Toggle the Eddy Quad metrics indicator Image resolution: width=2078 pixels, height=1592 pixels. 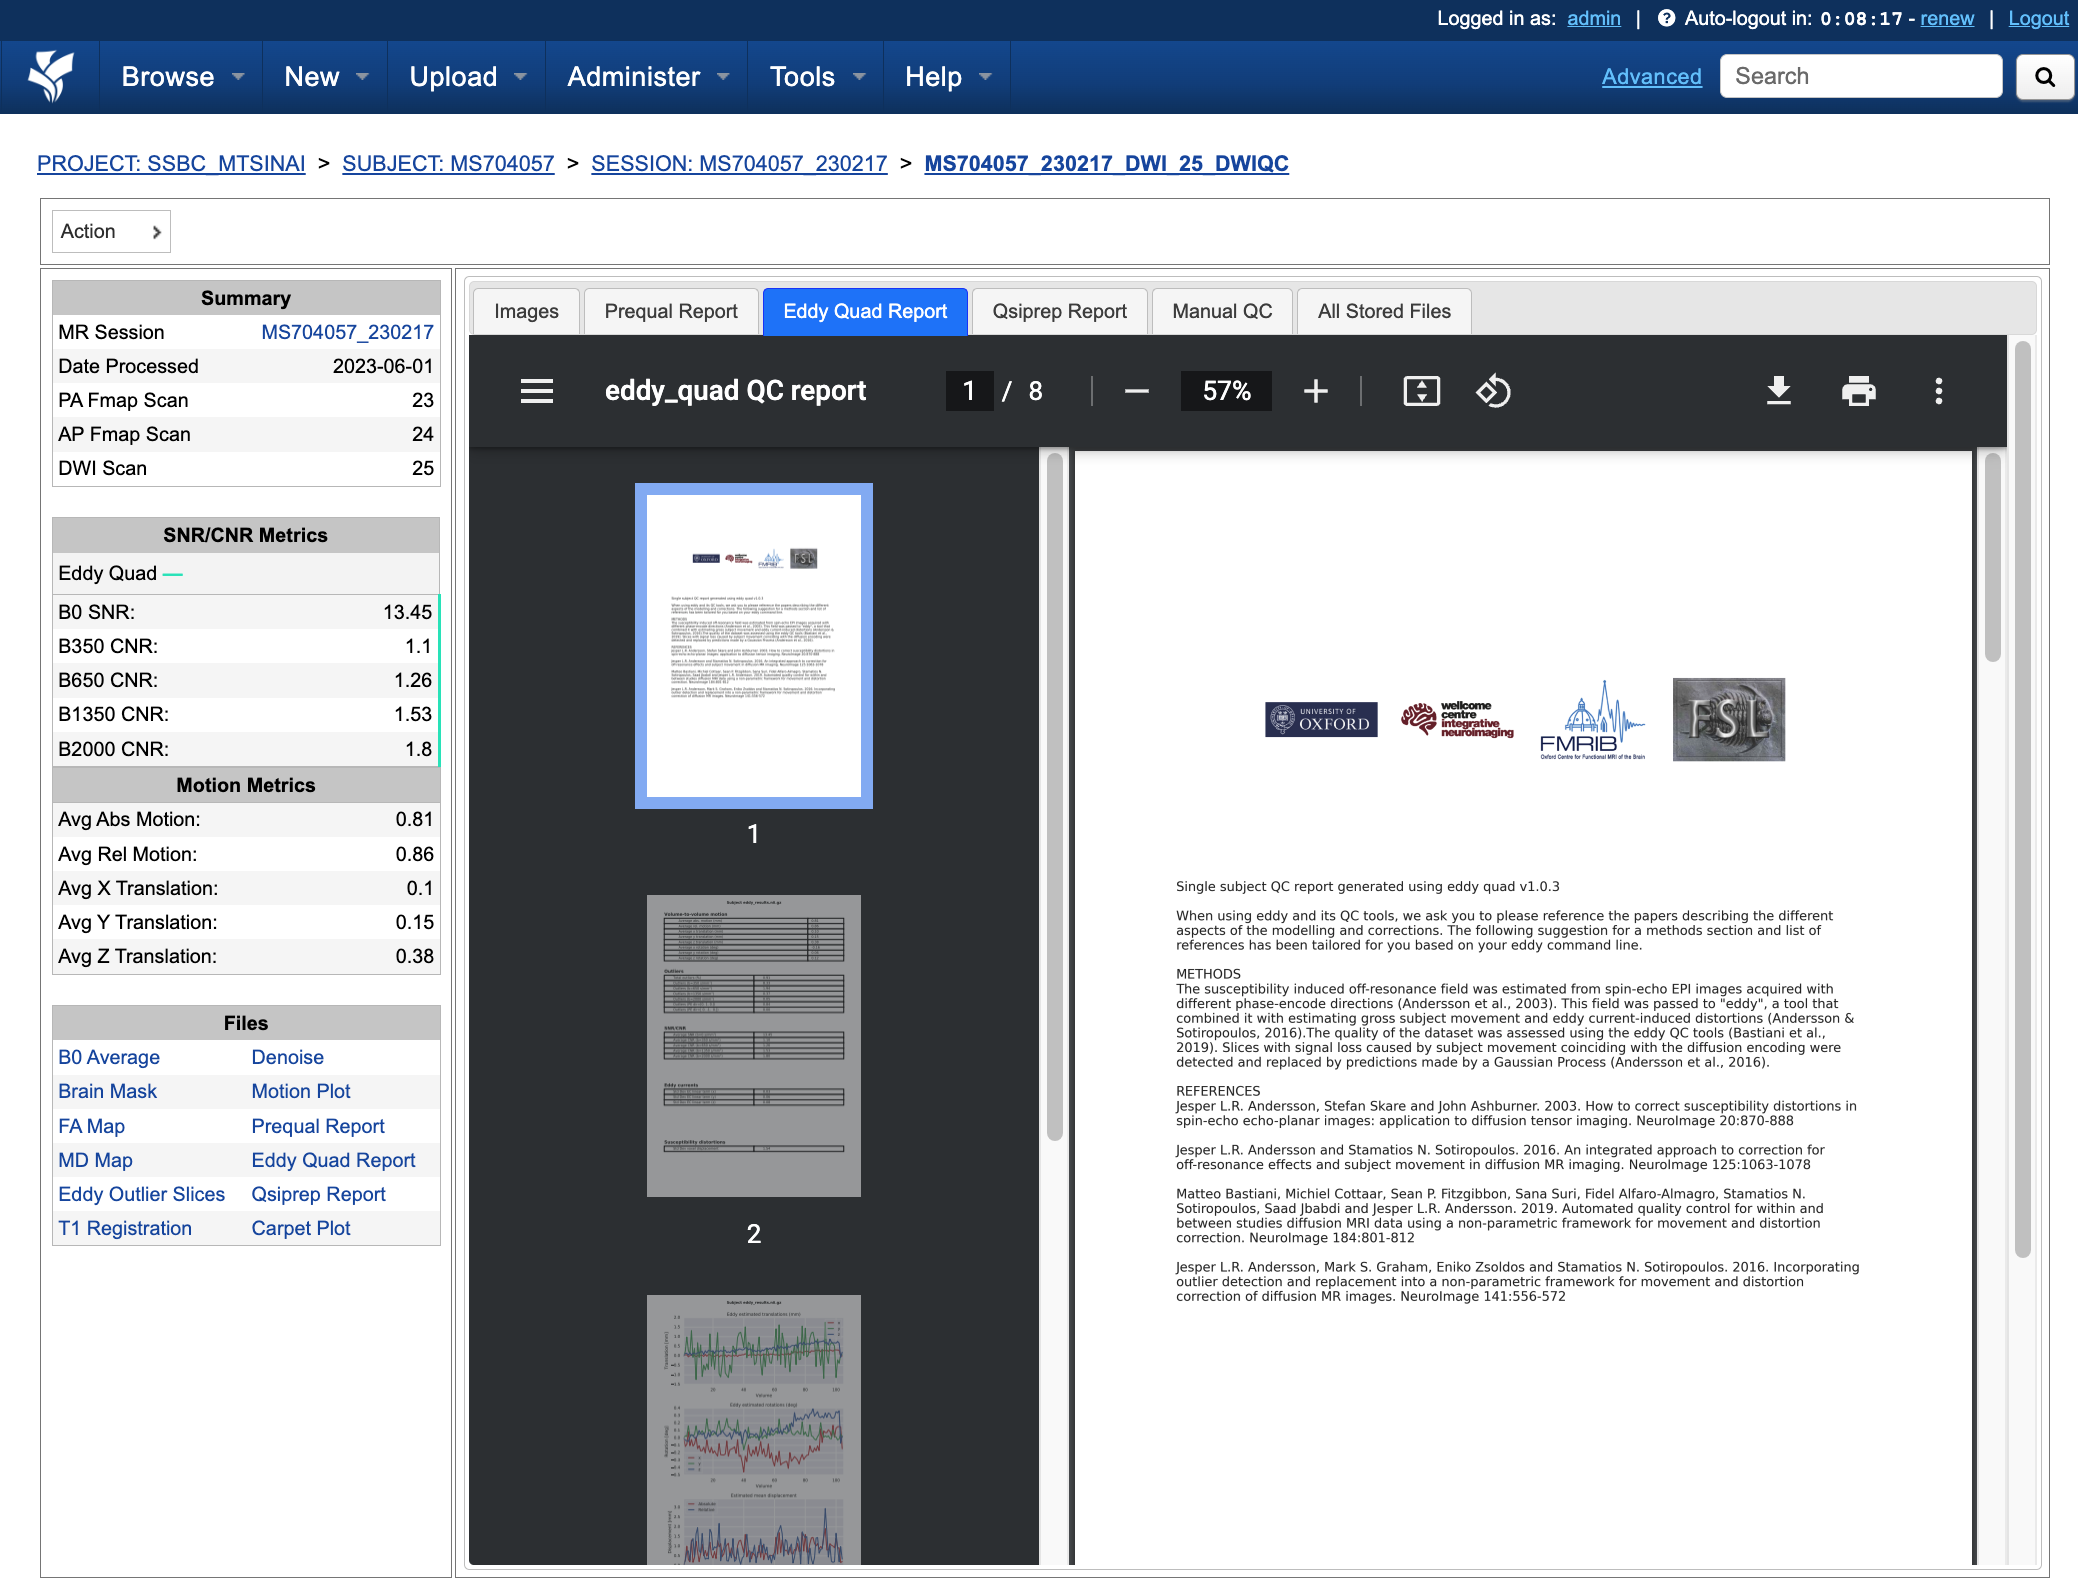[x=172, y=574]
